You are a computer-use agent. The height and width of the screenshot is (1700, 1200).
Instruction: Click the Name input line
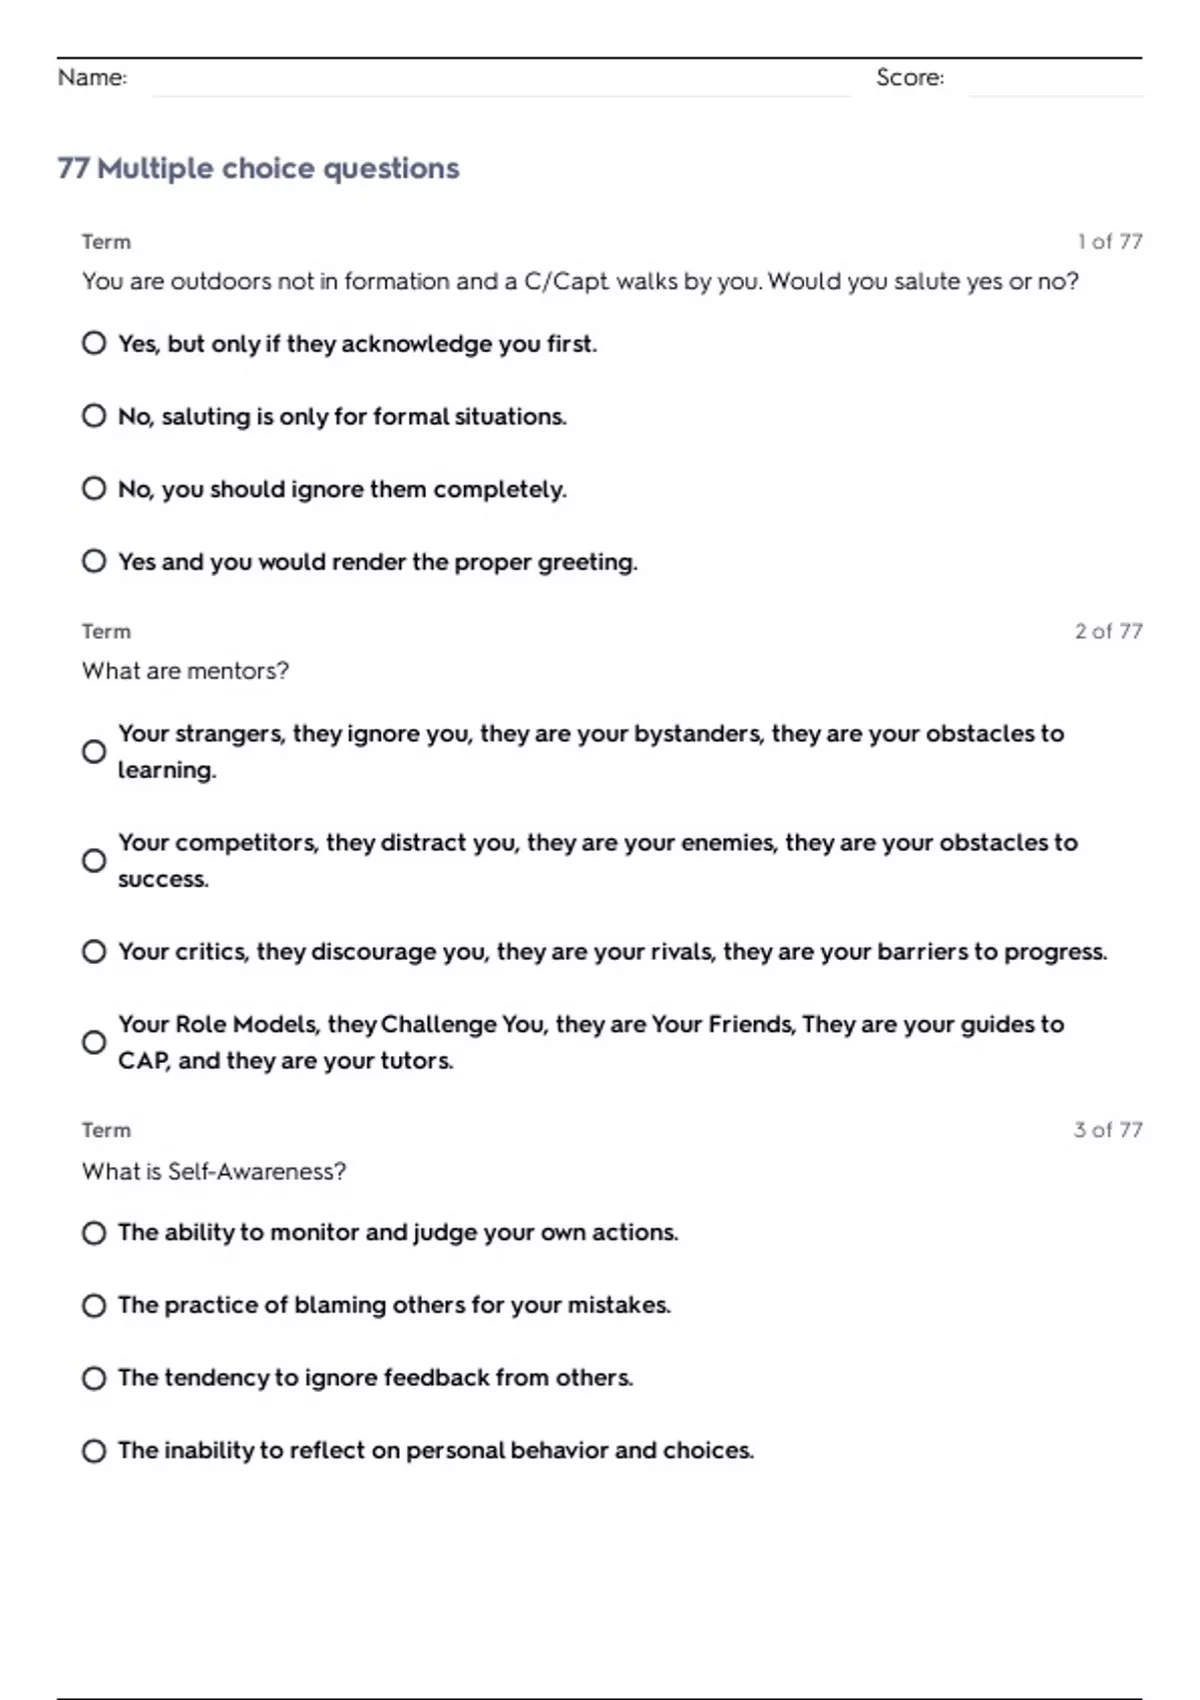pyautogui.click(x=501, y=80)
